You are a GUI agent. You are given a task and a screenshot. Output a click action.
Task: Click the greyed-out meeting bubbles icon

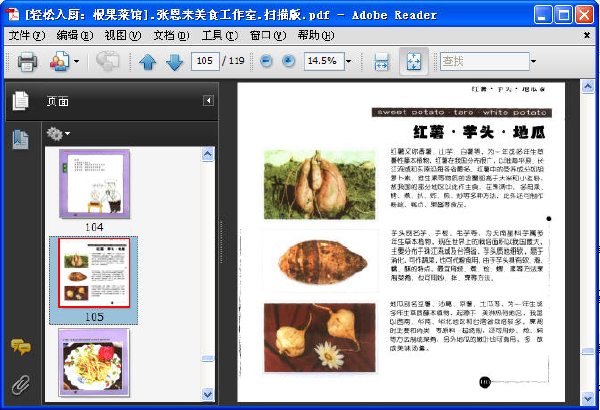point(108,61)
